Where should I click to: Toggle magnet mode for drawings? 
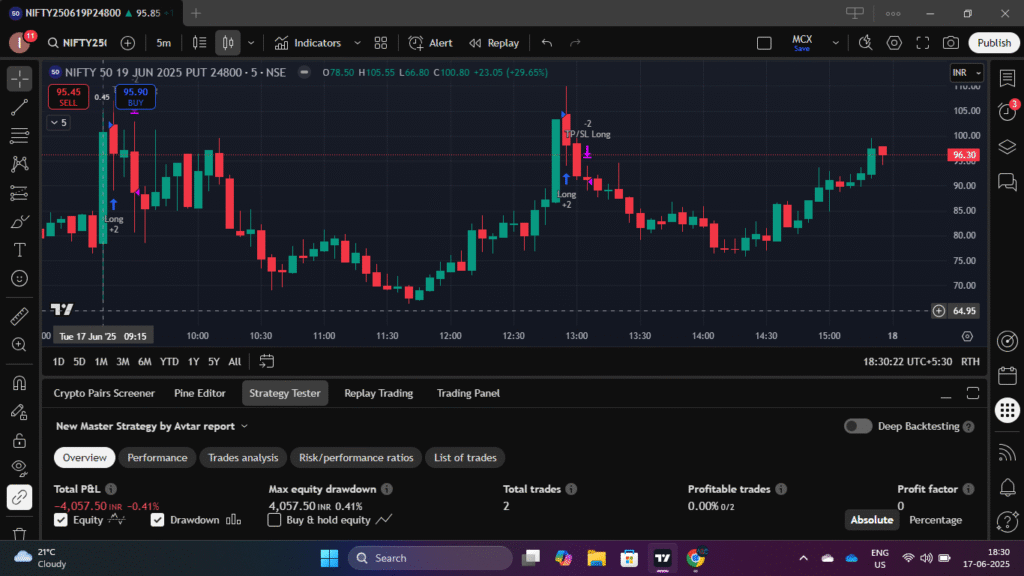point(20,383)
